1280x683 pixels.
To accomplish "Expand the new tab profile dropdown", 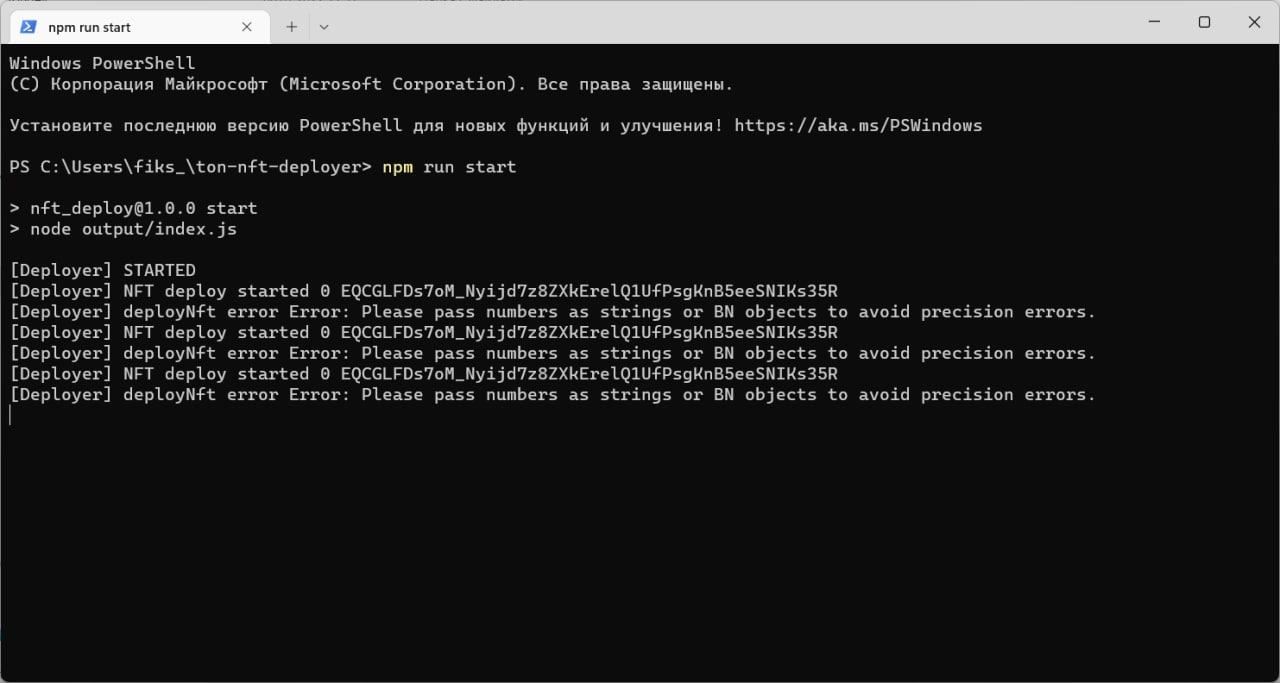I will point(323,27).
